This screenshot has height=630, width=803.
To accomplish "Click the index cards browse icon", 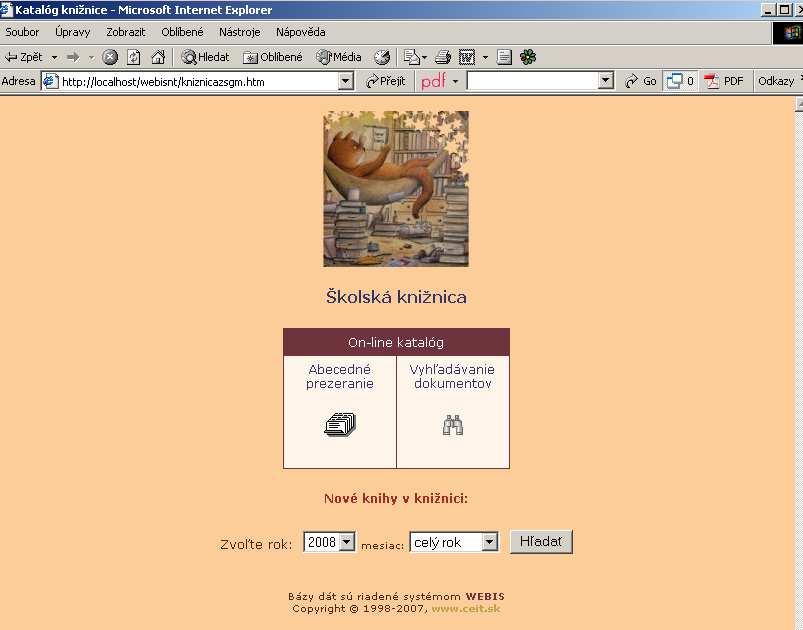I will [340, 424].
